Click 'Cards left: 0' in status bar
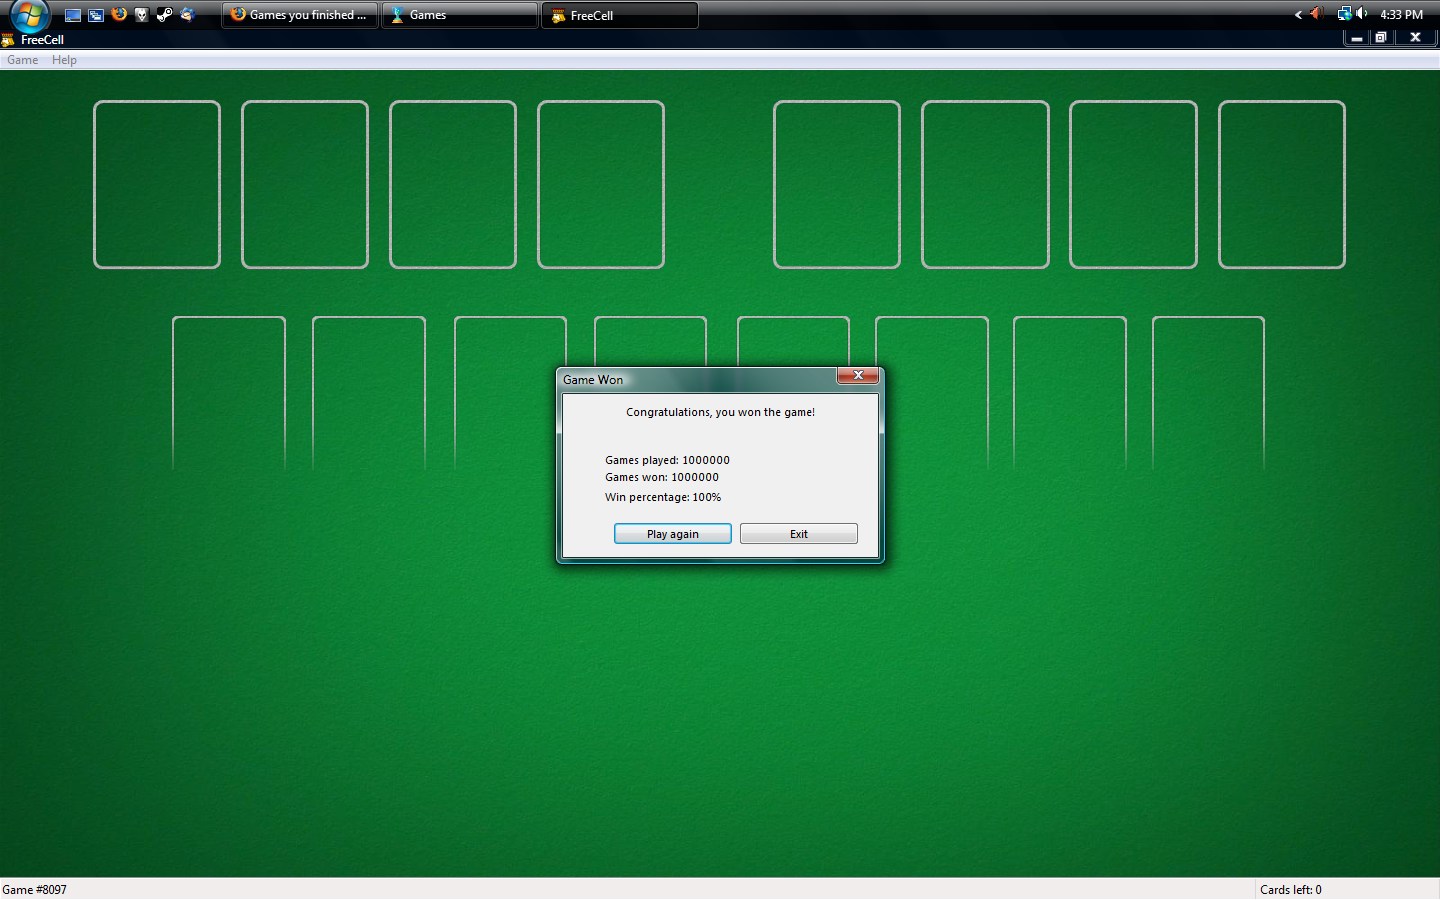 1291,889
